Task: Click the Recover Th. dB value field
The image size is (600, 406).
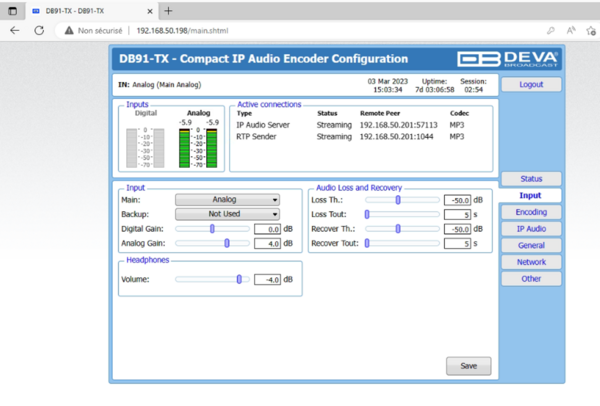Action: (x=457, y=229)
